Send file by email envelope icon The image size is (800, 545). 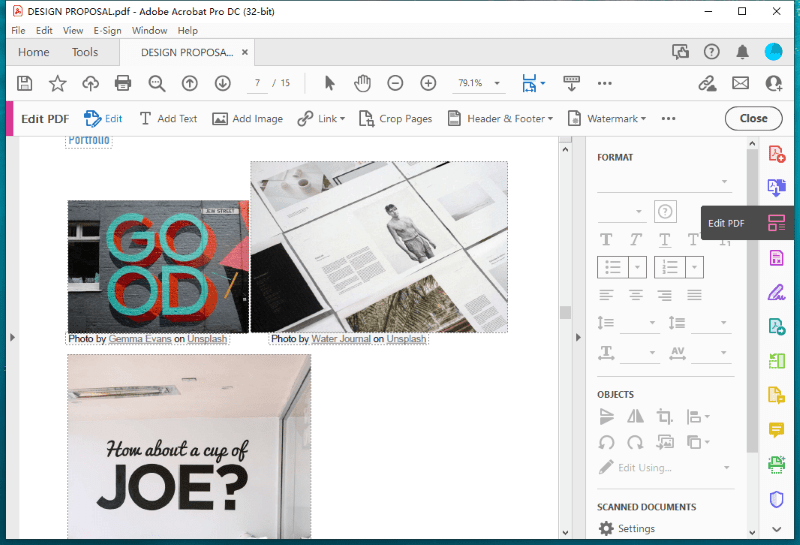click(x=740, y=83)
